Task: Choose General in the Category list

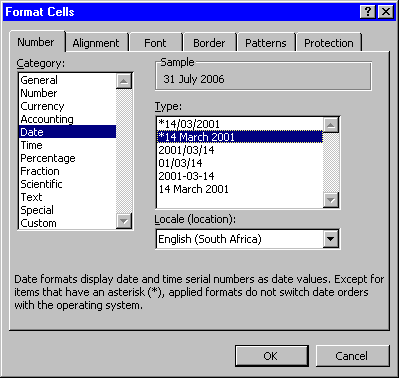Action: pyautogui.click(x=68, y=80)
